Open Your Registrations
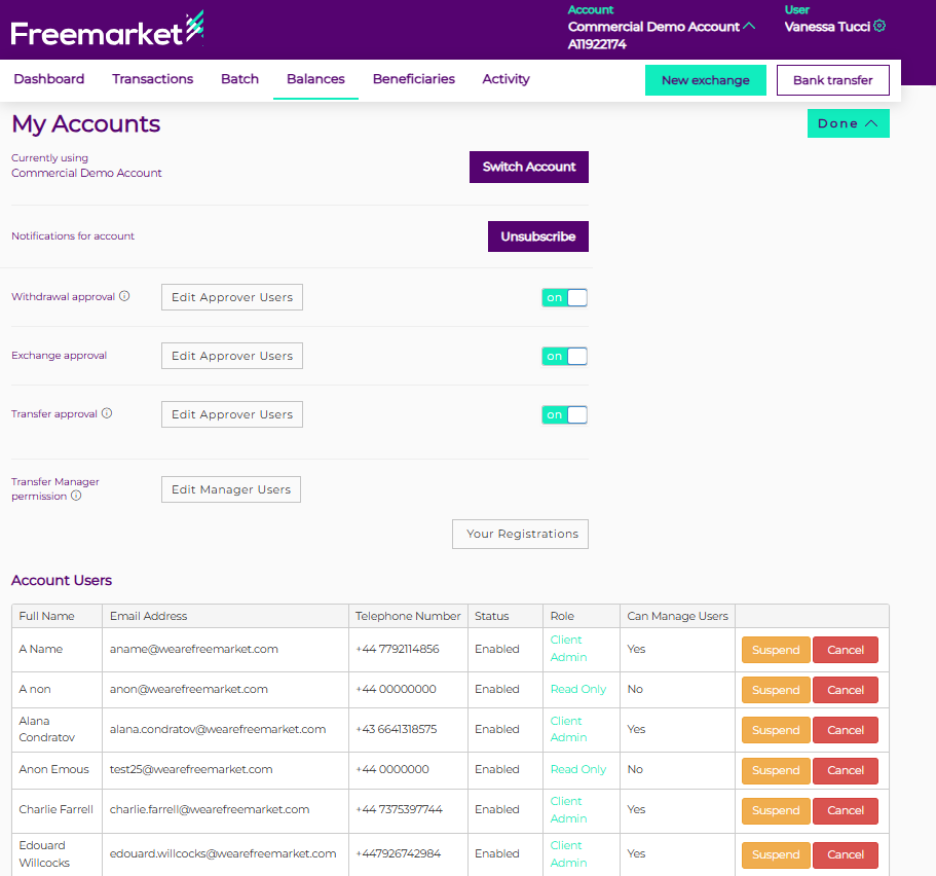The height and width of the screenshot is (876, 936). pos(520,534)
